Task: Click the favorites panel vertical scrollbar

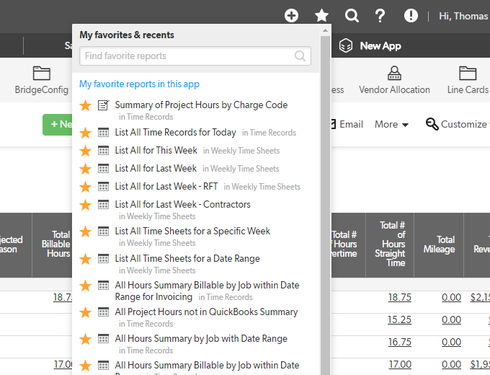Action: pos(325,205)
